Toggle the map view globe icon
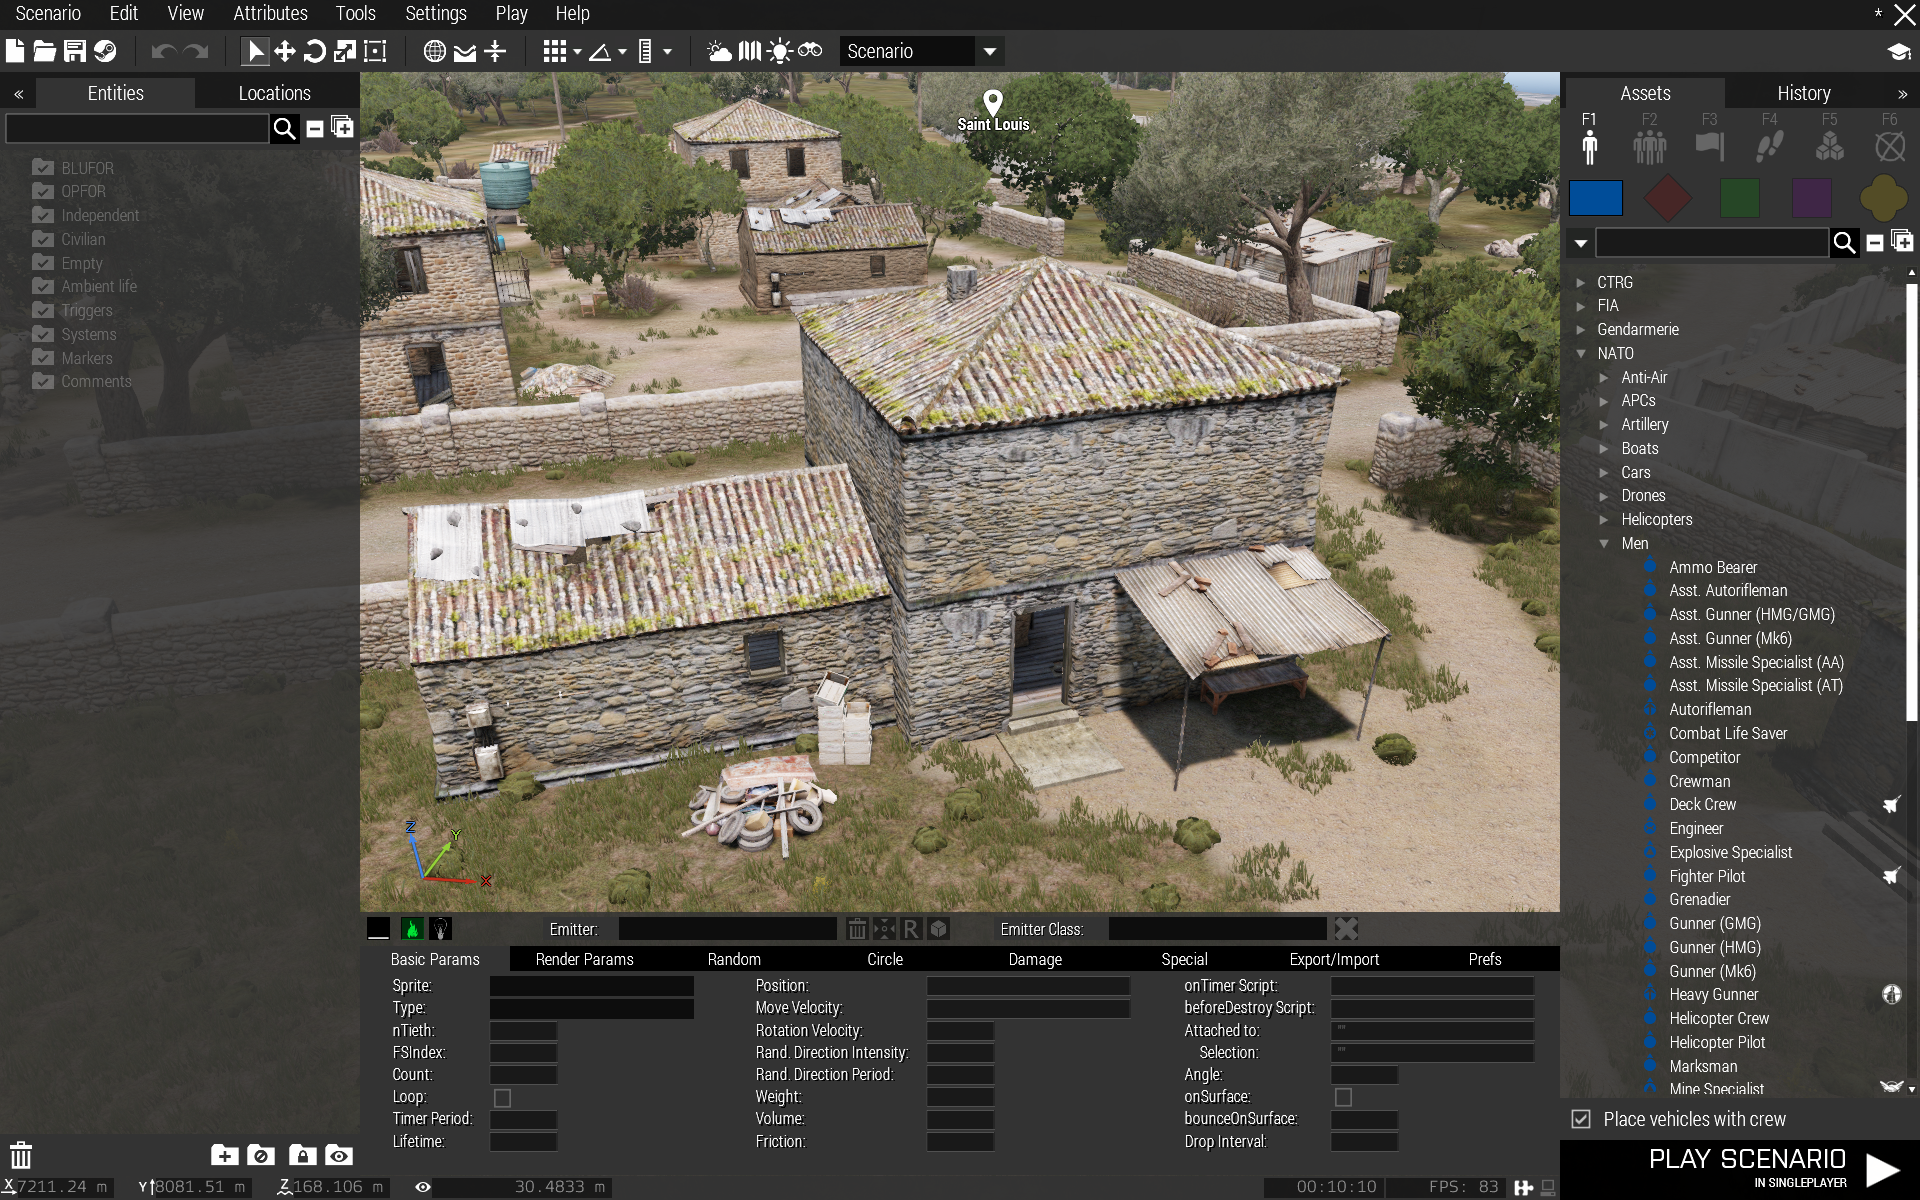1920x1200 pixels. [434, 51]
